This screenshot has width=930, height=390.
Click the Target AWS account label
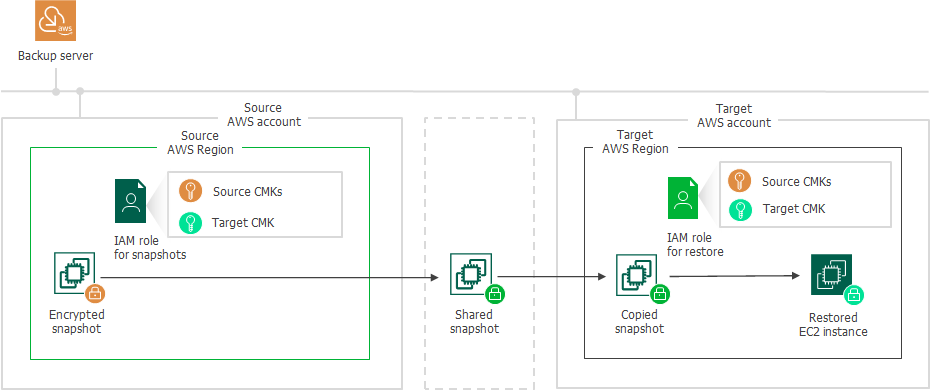point(734,116)
